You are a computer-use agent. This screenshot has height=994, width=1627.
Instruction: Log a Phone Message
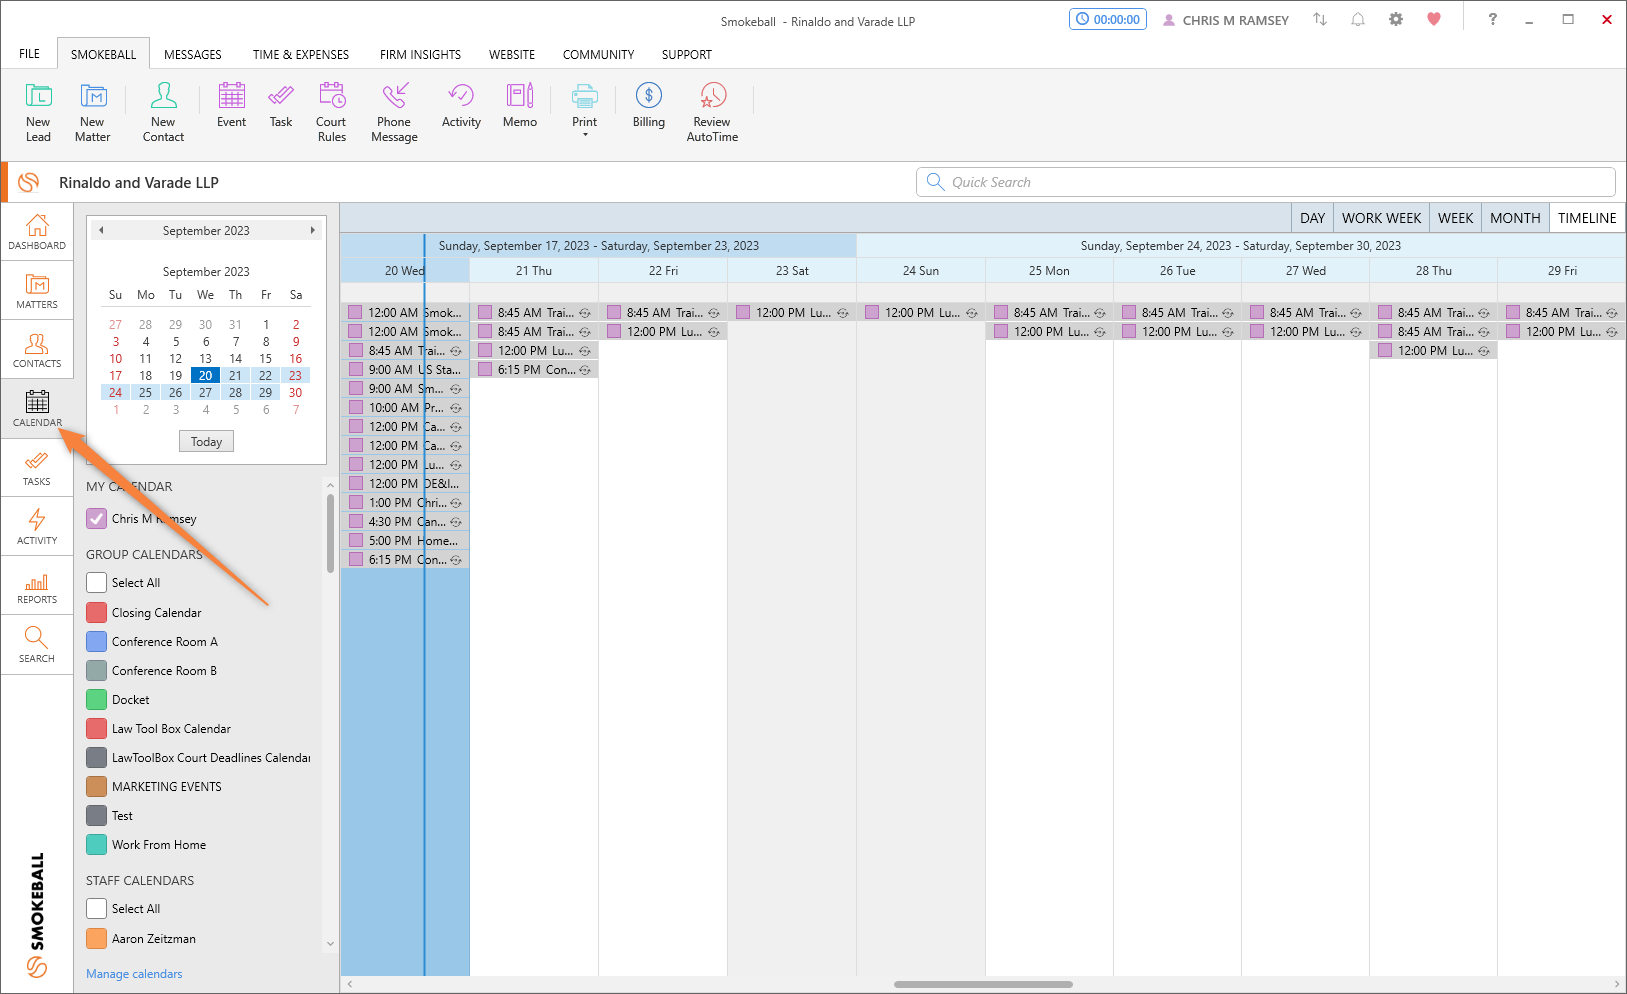[x=394, y=112]
